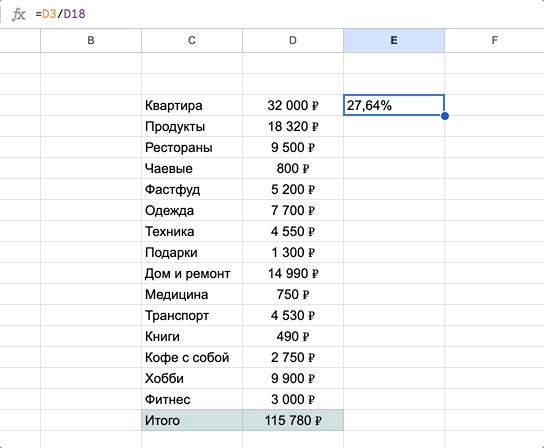Click the Кофе с собой cell

192,357
